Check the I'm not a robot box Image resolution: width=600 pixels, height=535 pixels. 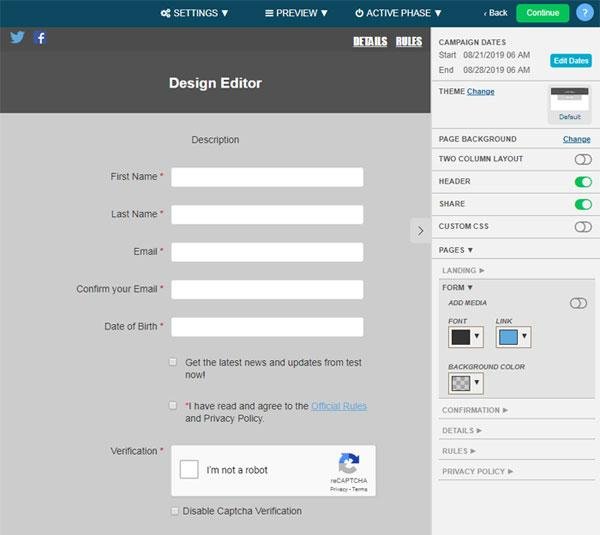click(x=189, y=470)
